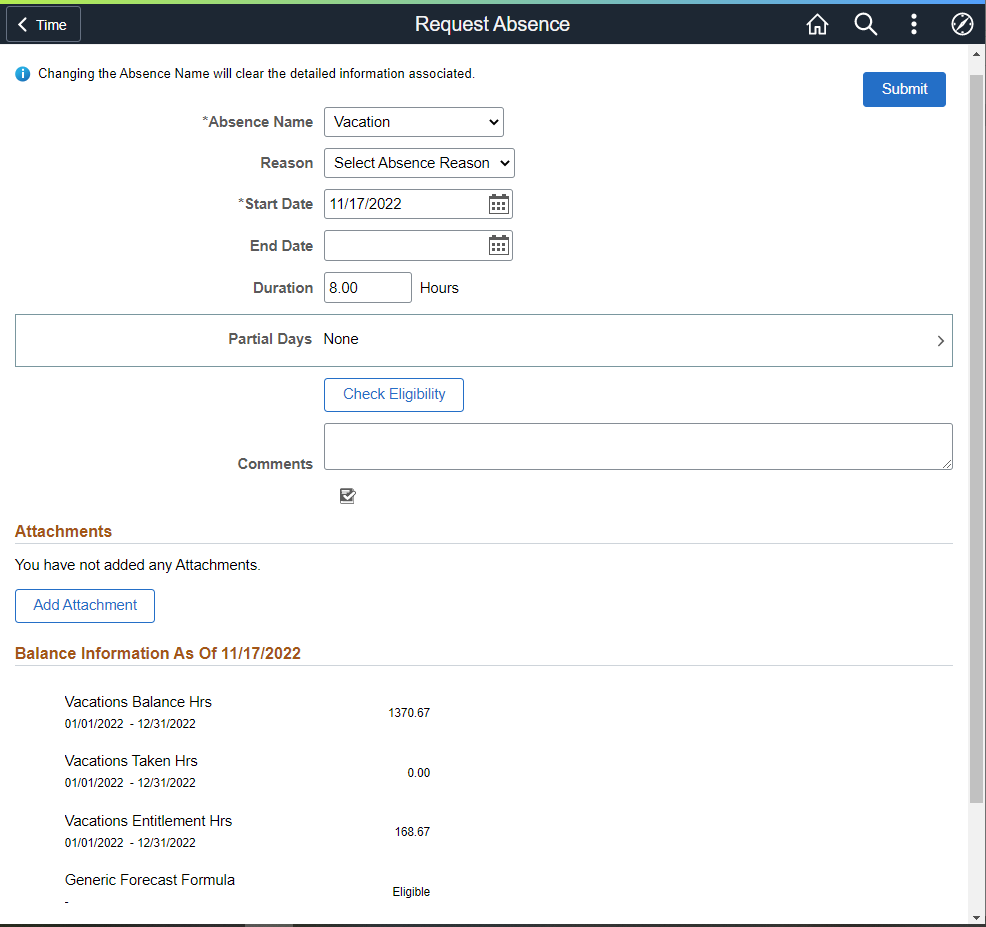This screenshot has width=986, height=927.
Task: Click the Add Attachment button
Action: coord(85,606)
